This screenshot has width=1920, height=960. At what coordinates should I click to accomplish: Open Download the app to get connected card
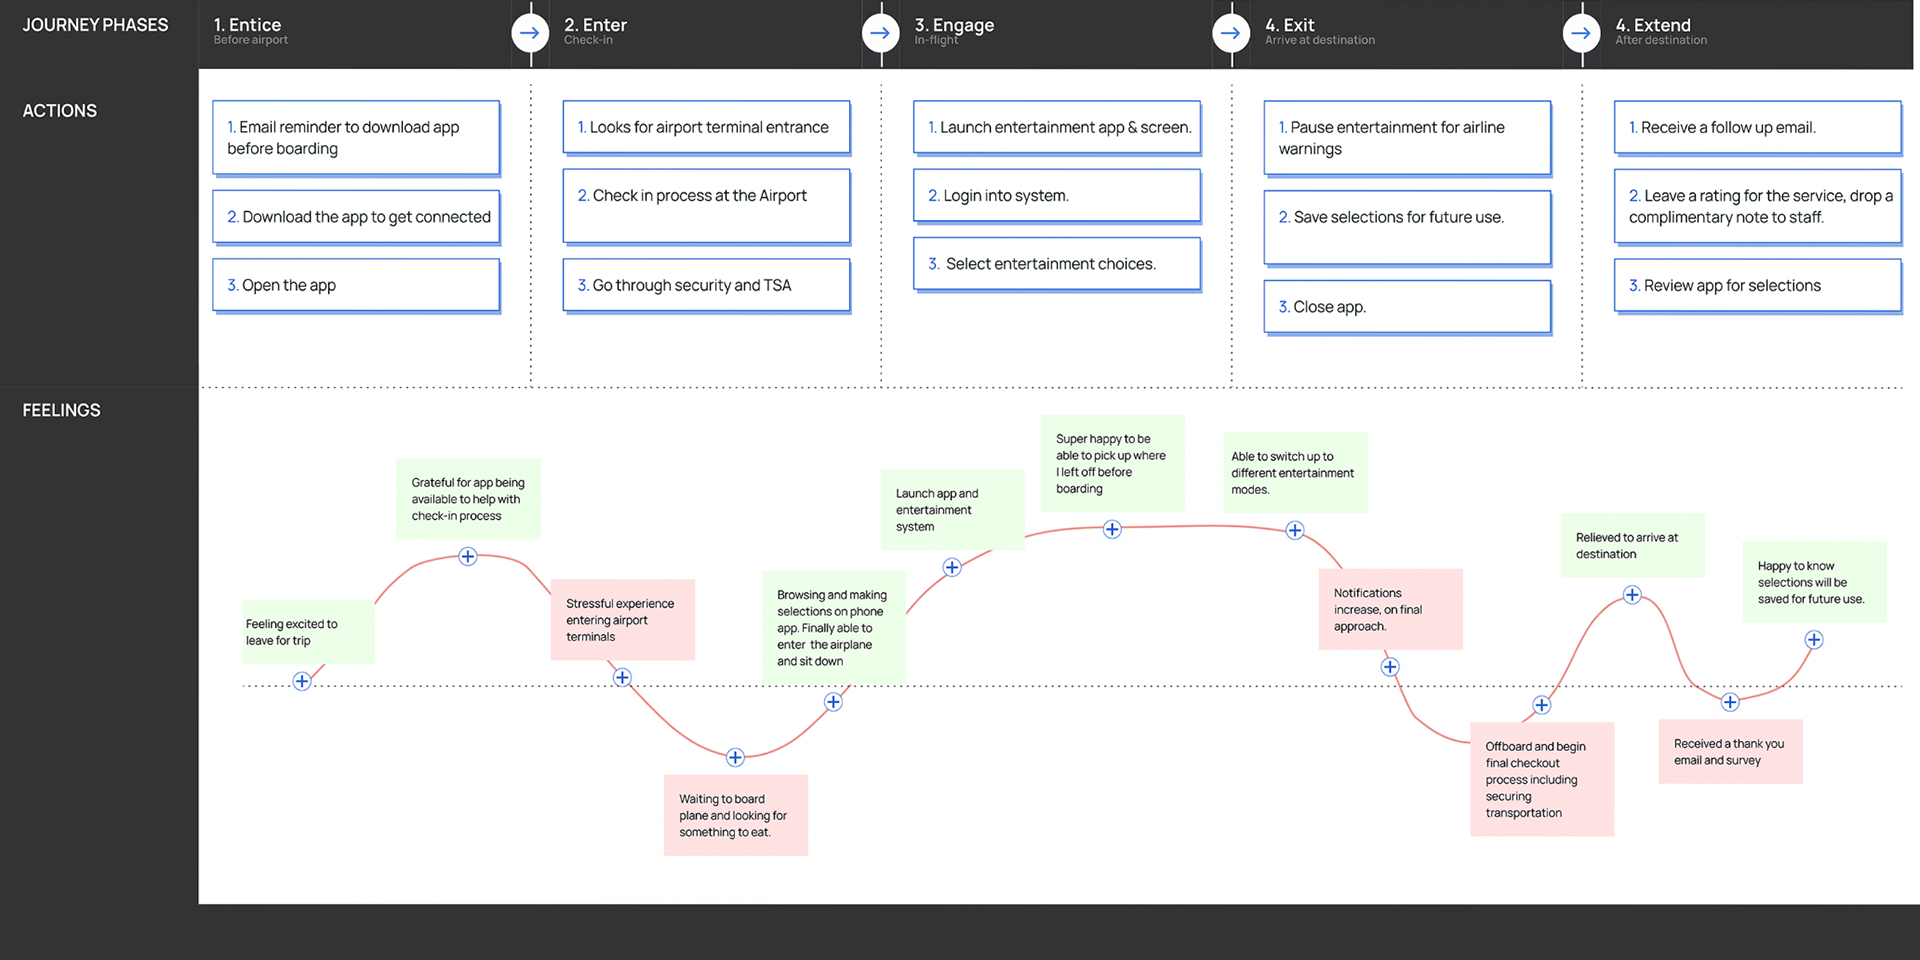pos(356,217)
